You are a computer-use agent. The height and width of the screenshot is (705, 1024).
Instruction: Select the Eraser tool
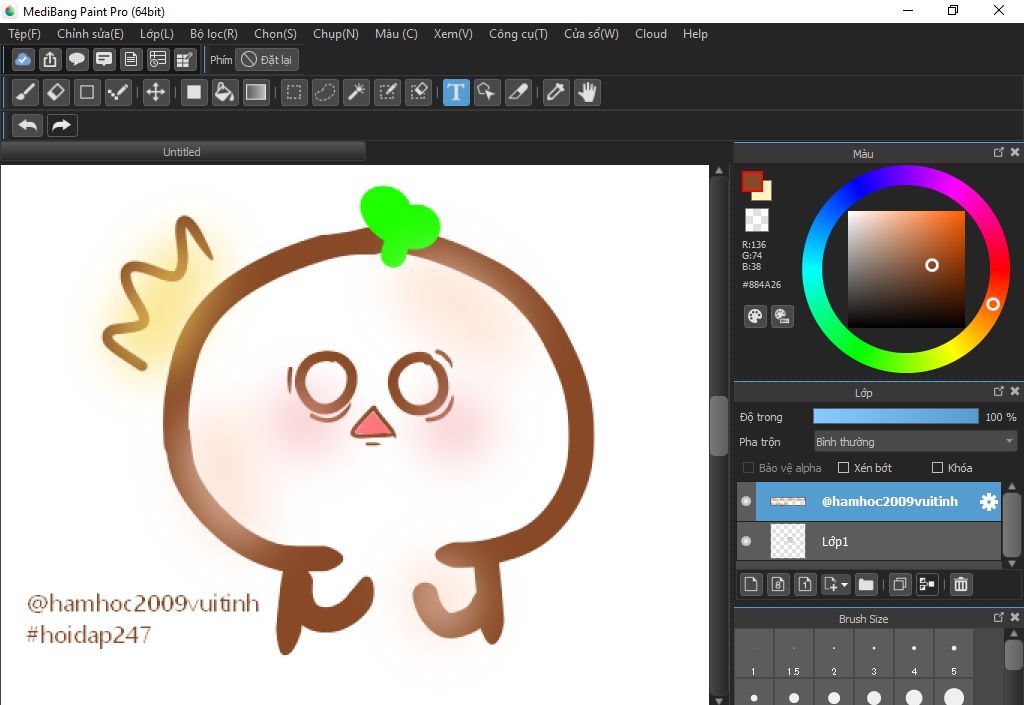tap(56, 93)
